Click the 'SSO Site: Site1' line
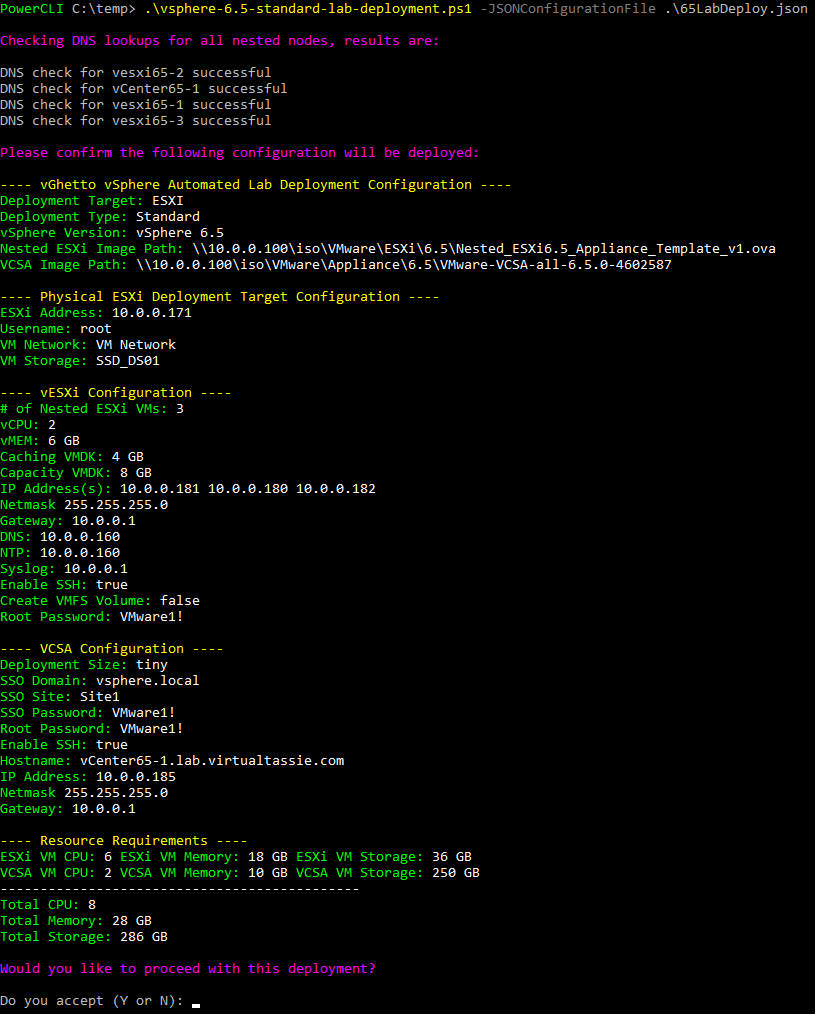The image size is (815, 1014). pos(60,697)
